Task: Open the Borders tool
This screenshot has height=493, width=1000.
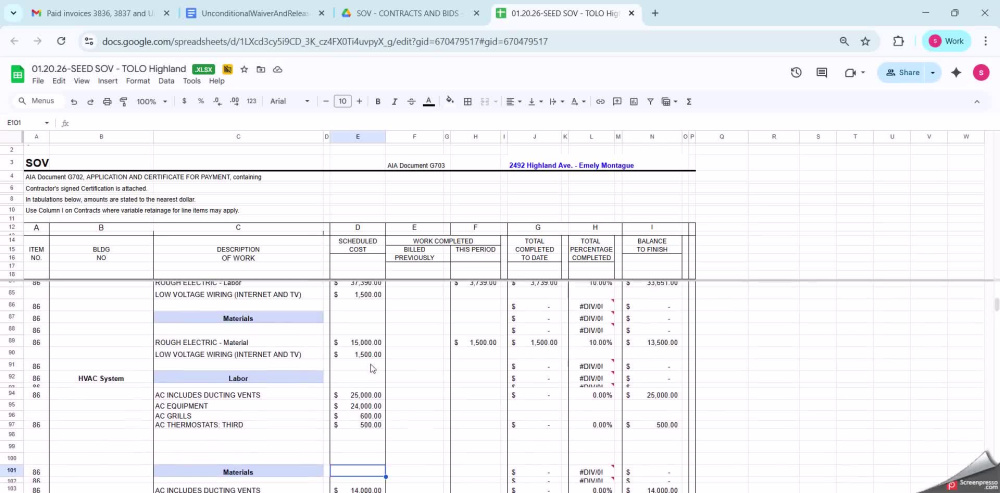Action: pos(467,101)
